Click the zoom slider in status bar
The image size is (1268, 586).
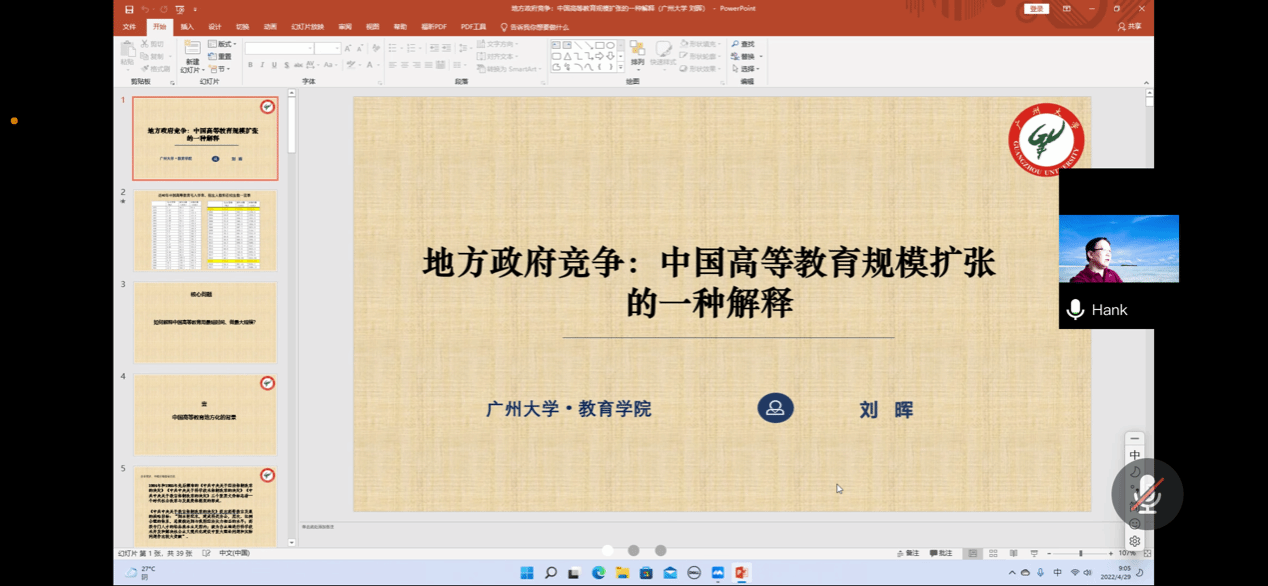1080,553
